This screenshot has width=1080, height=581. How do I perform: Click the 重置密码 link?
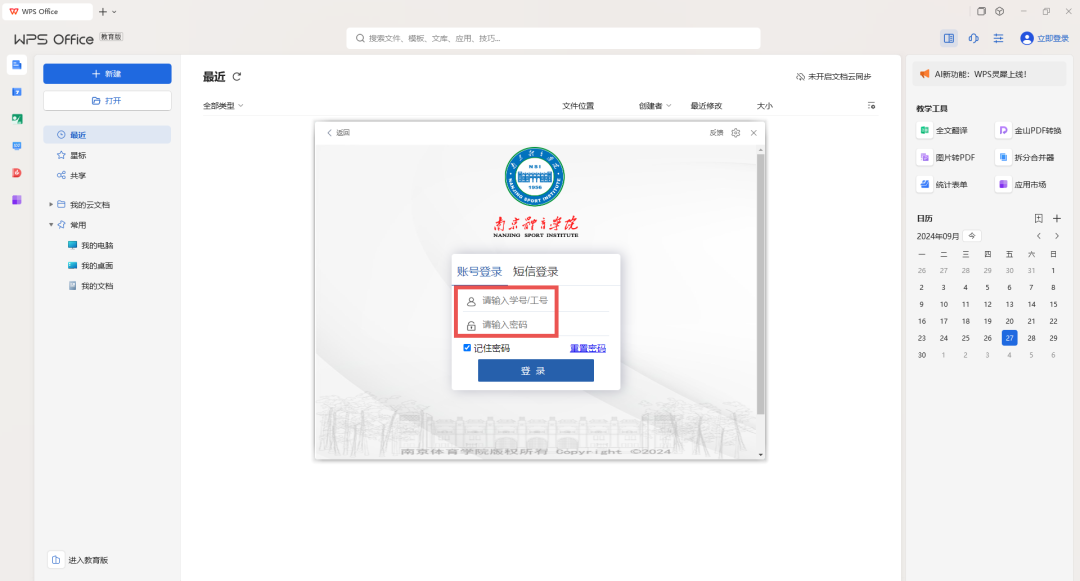point(588,348)
